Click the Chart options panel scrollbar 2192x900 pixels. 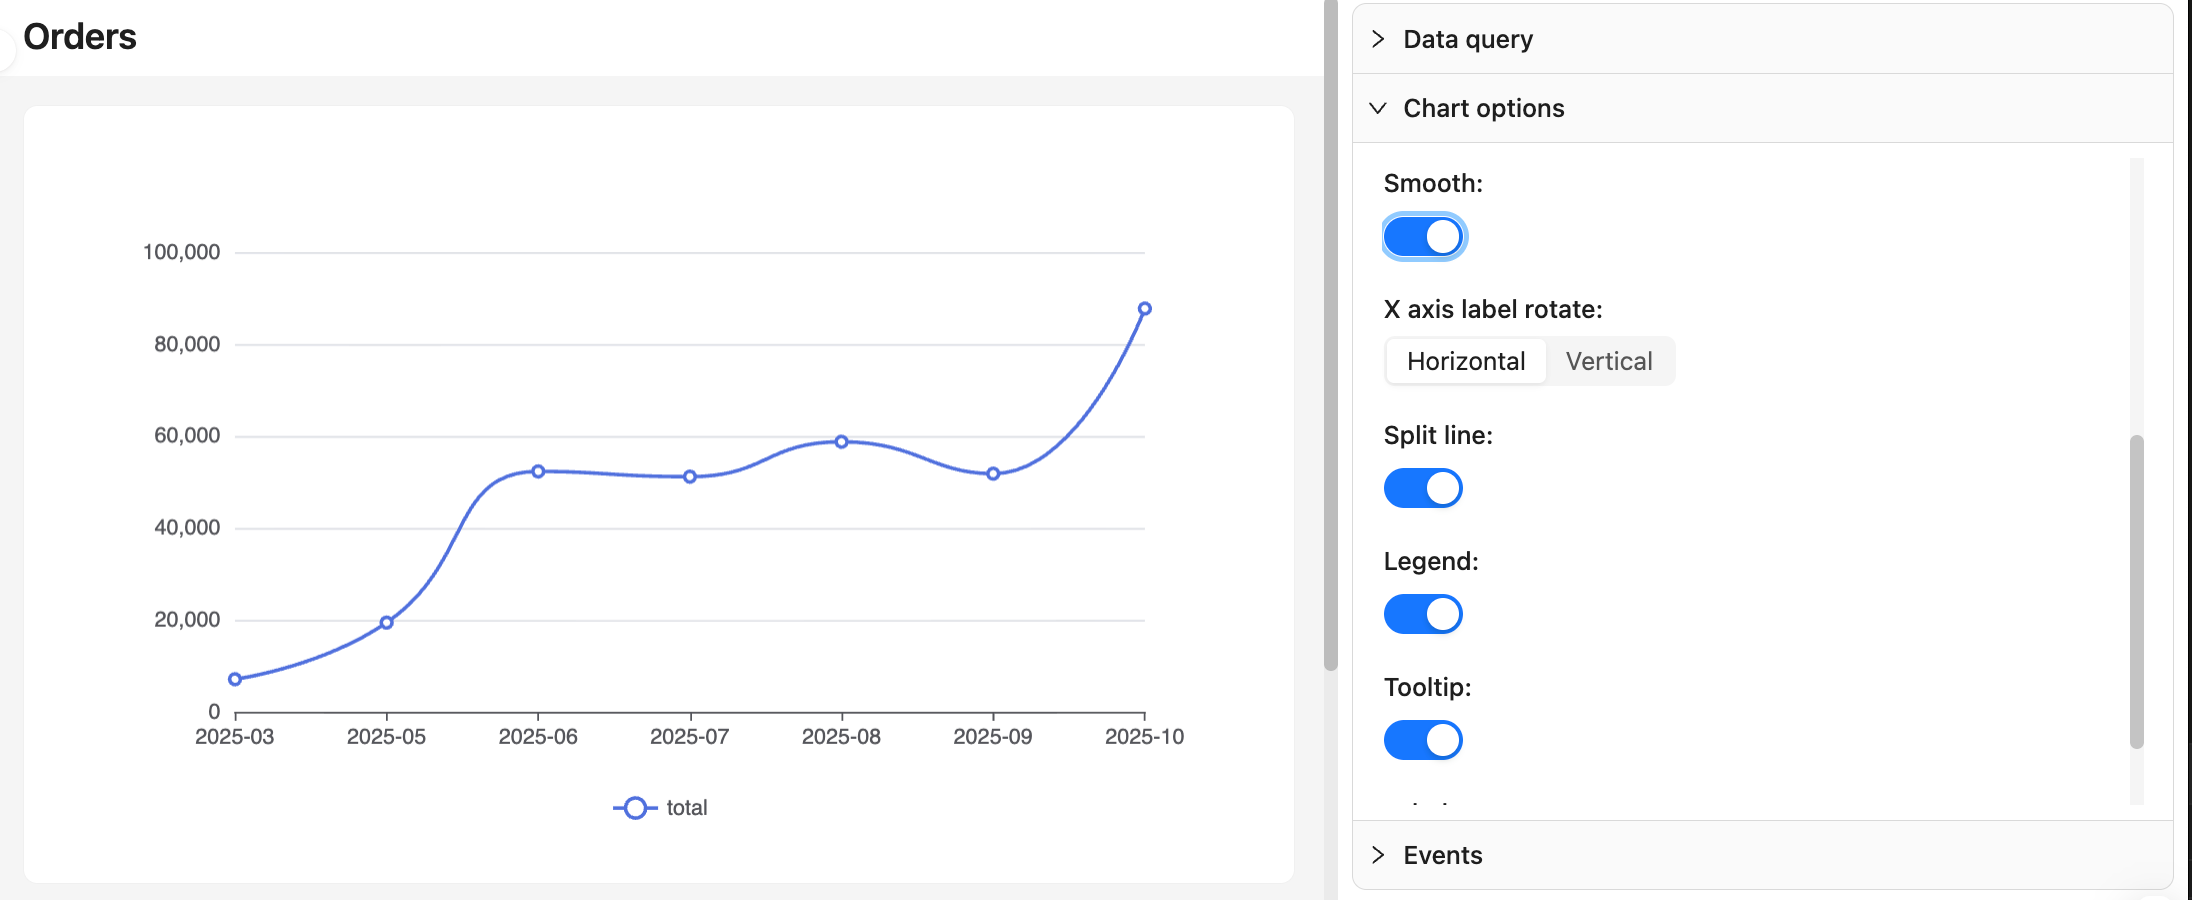pos(2136,590)
